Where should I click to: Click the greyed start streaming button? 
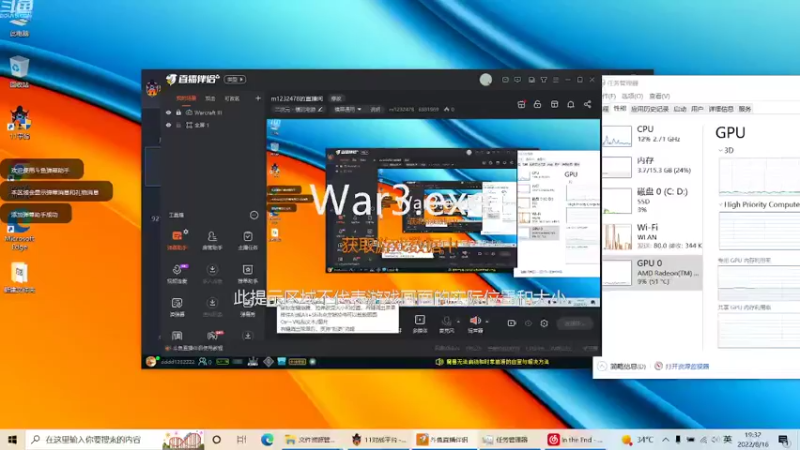click(574, 323)
